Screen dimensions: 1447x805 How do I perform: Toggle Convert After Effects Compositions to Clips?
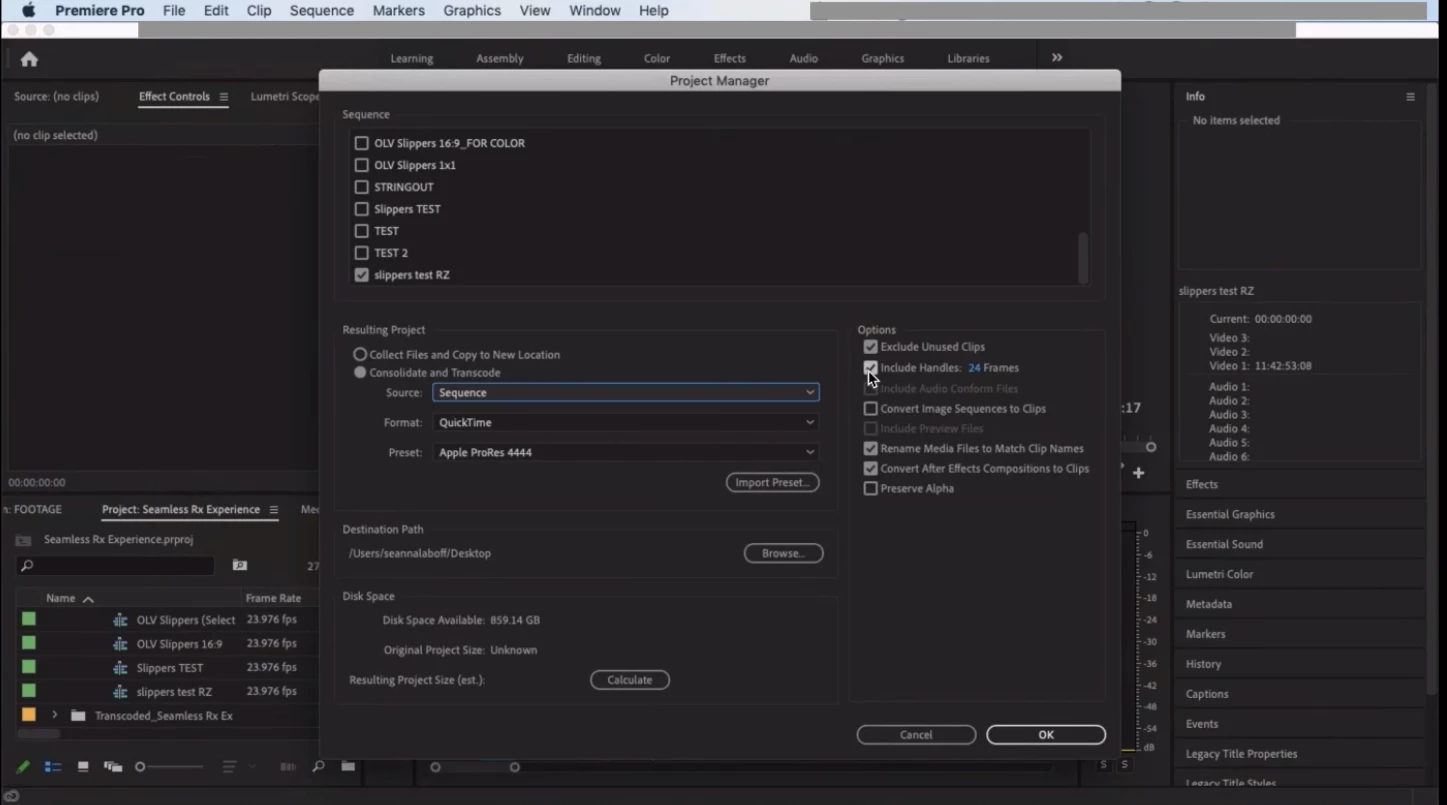(x=870, y=469)
